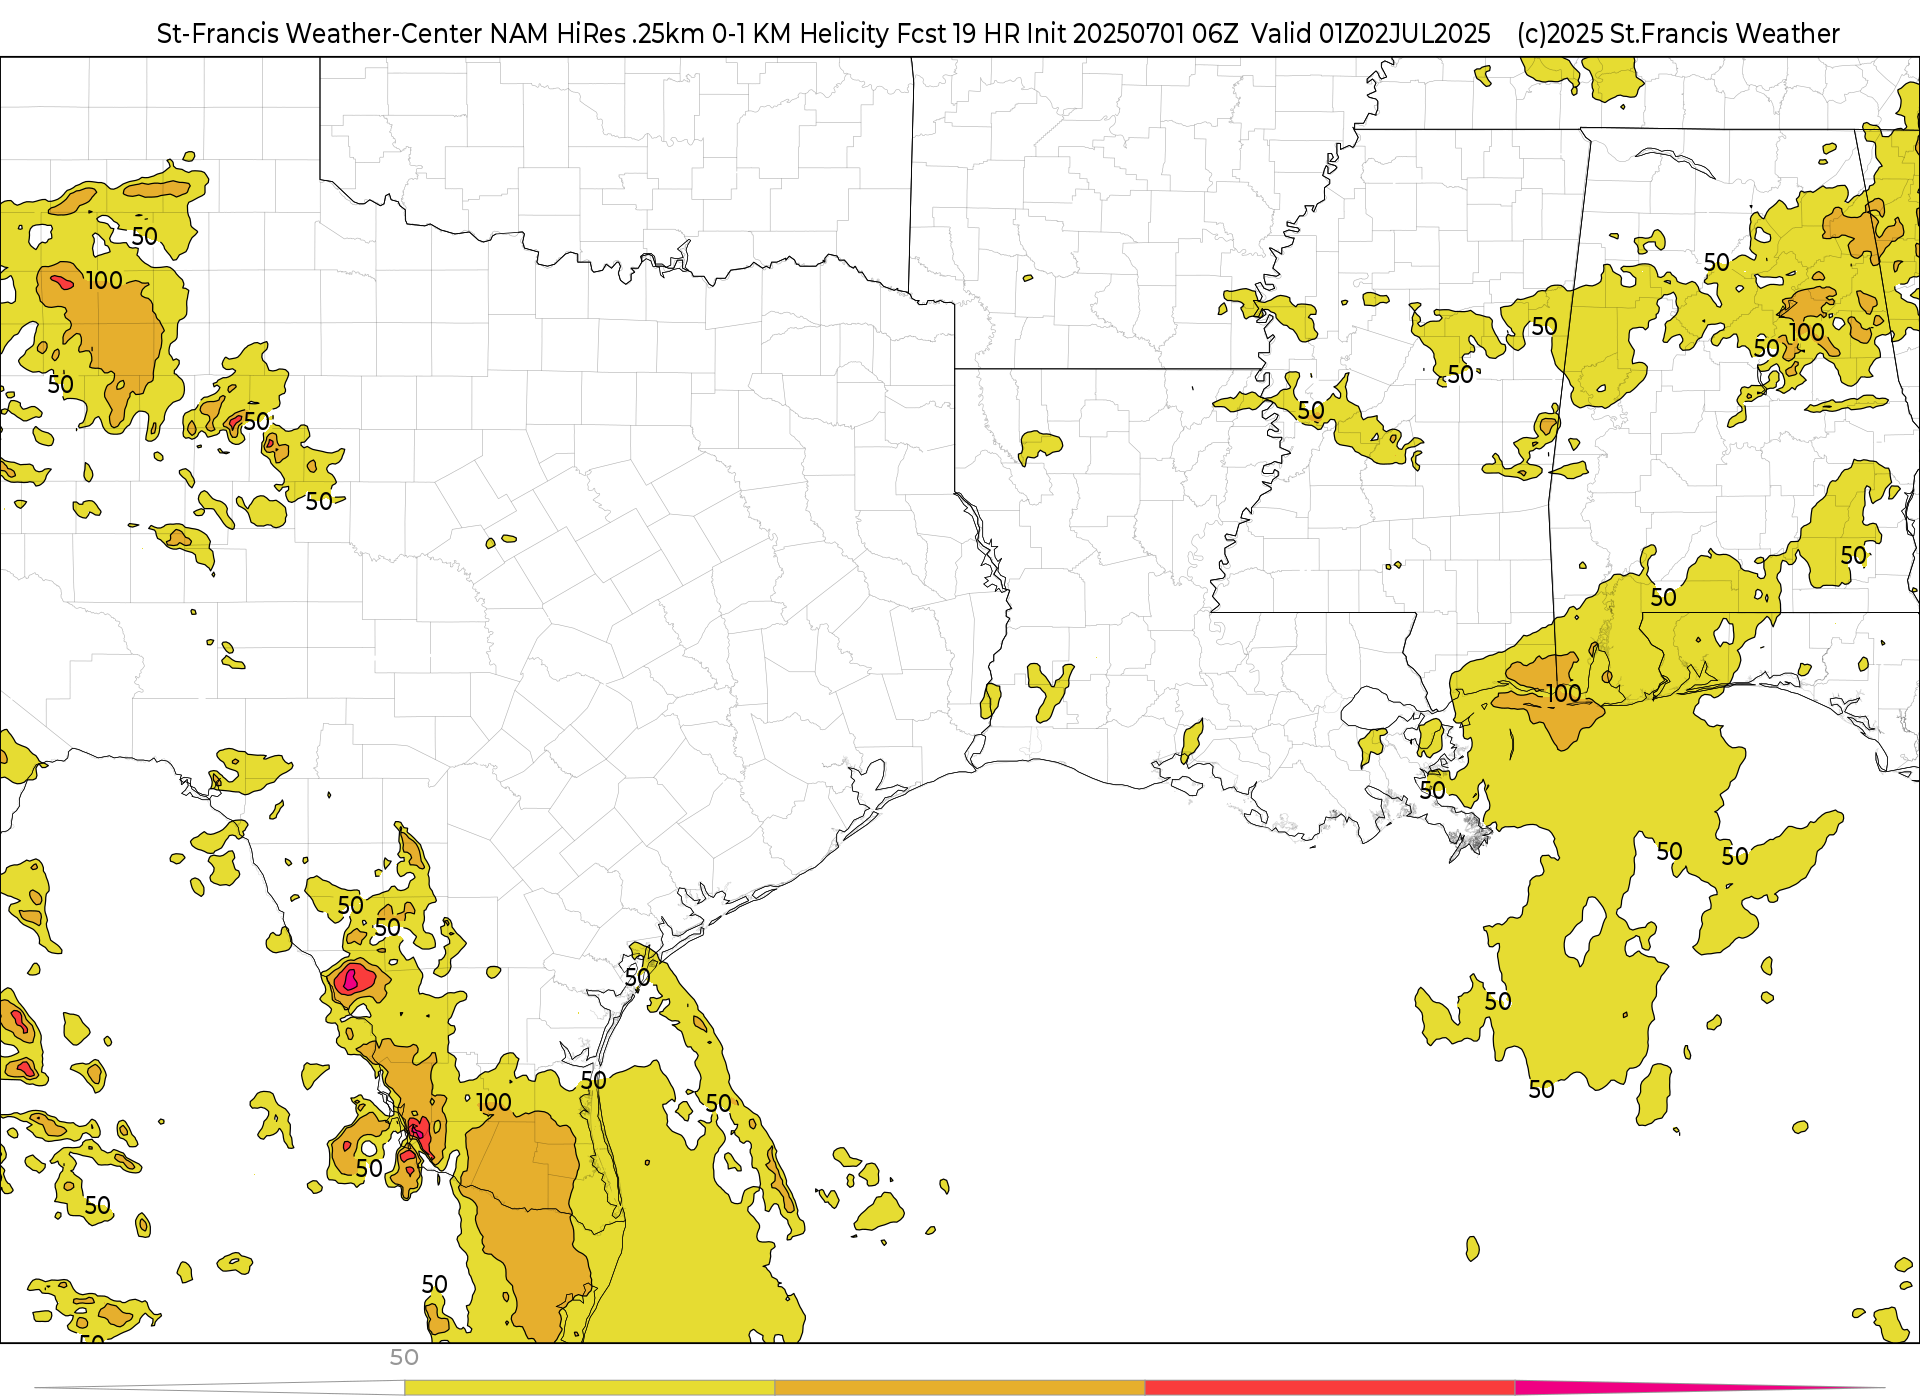Click the "Init 20250701 06Z" header text

tap(1132, 34)
